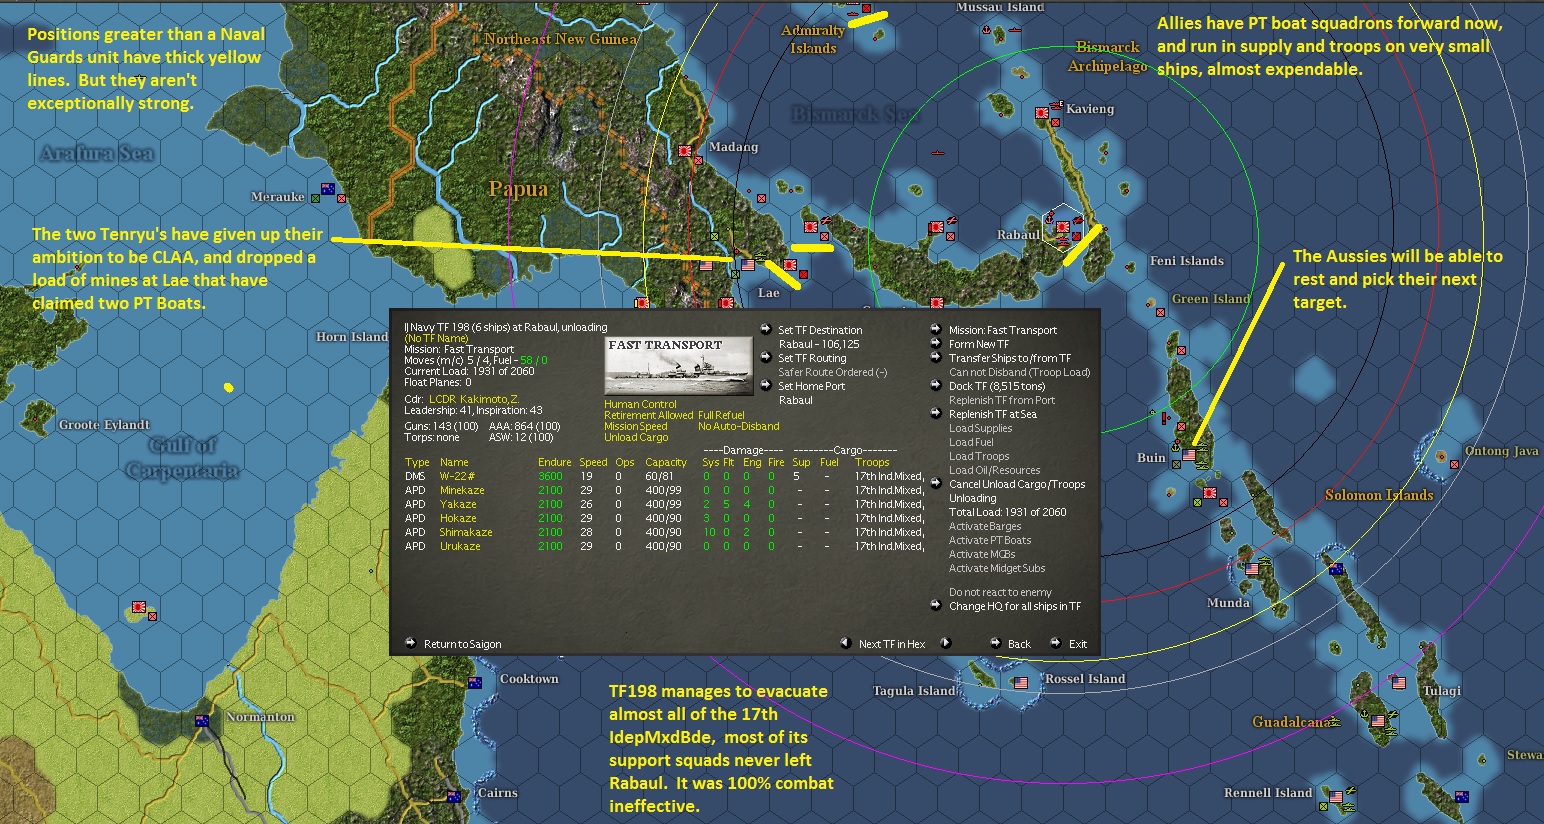Toggle the yellow Unload Cargo setting

[x=636, y=437]
